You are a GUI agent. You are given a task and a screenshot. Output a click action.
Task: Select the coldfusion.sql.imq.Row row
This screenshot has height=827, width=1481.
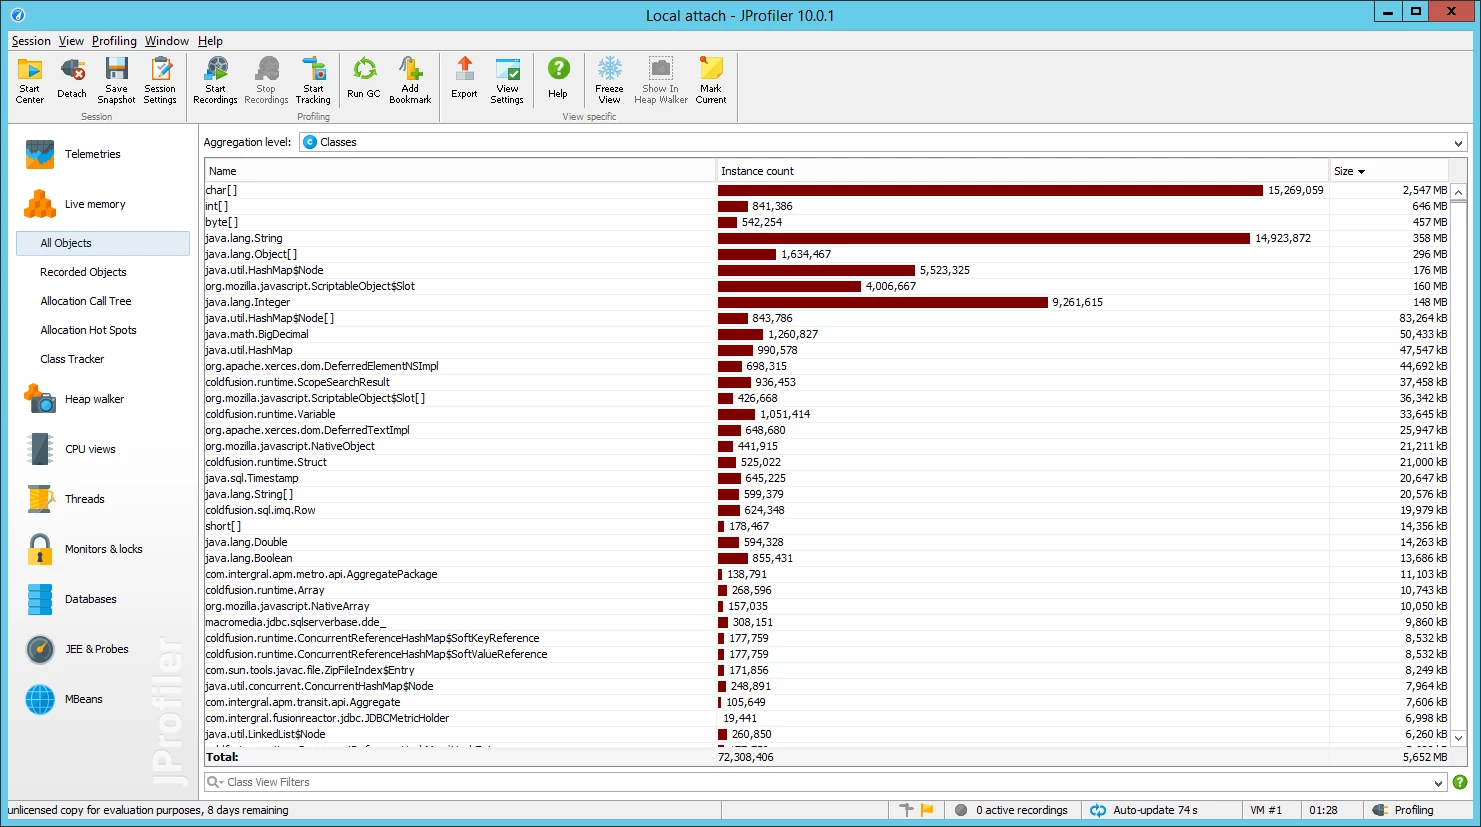click(827, 510)
